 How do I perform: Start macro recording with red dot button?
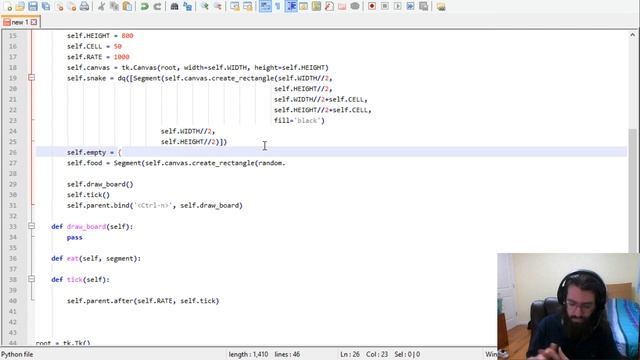[x=372, y=6]
